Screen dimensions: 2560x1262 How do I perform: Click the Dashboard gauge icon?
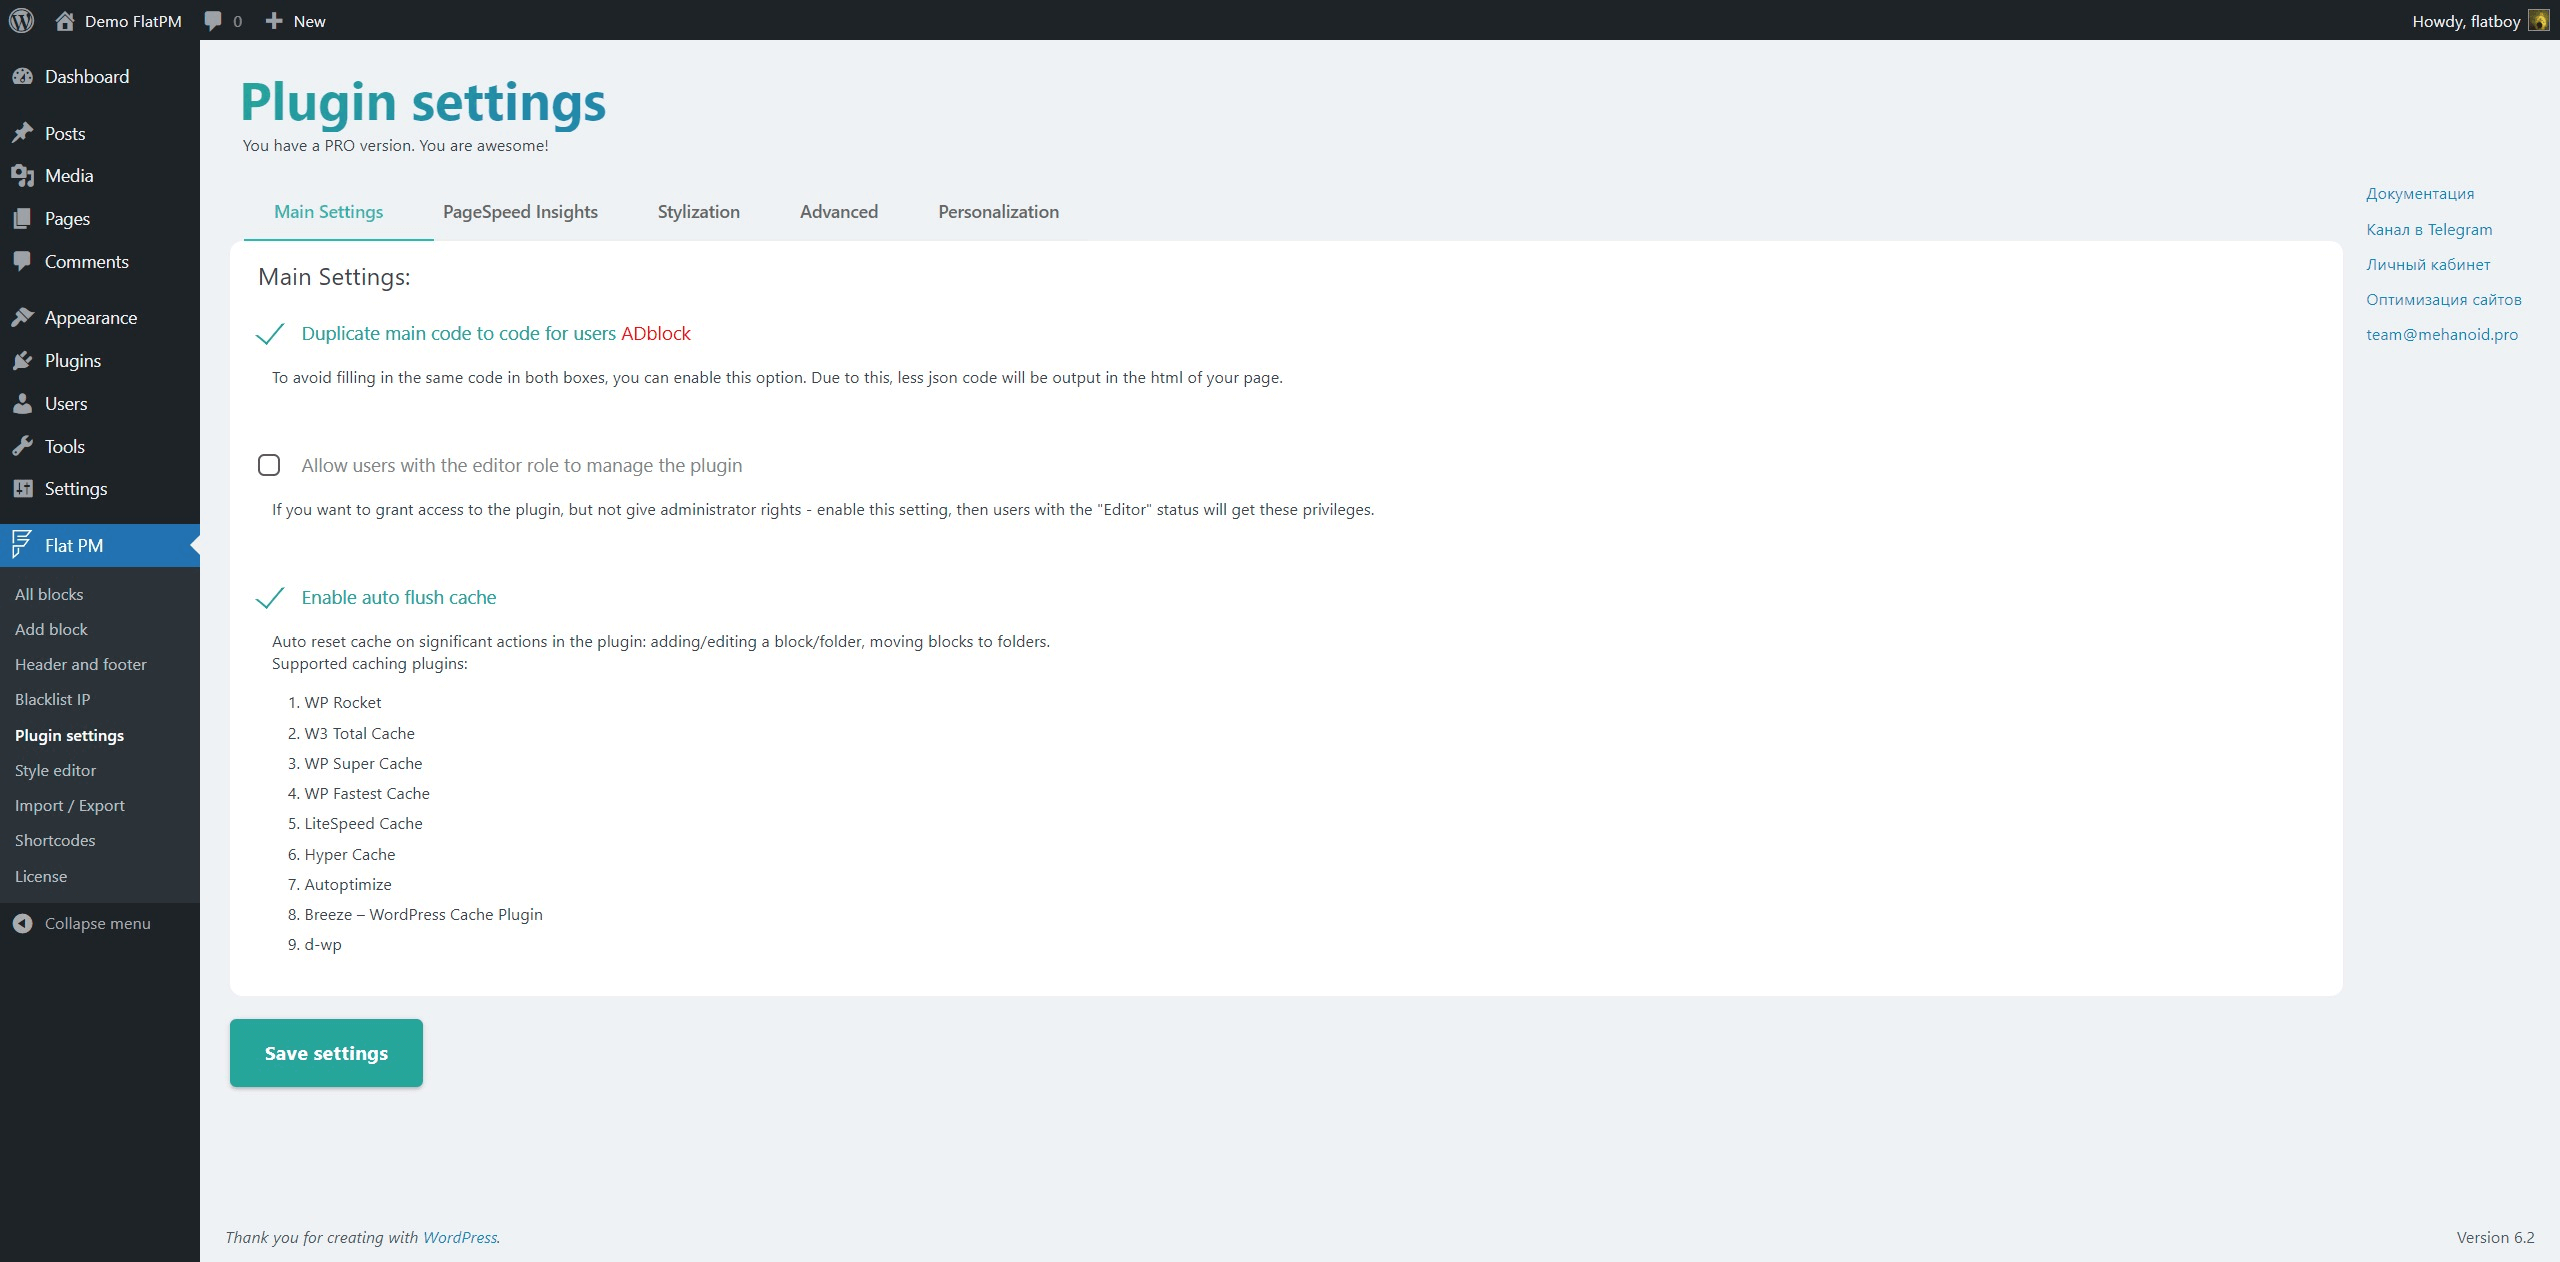click(x=23, y=77)
